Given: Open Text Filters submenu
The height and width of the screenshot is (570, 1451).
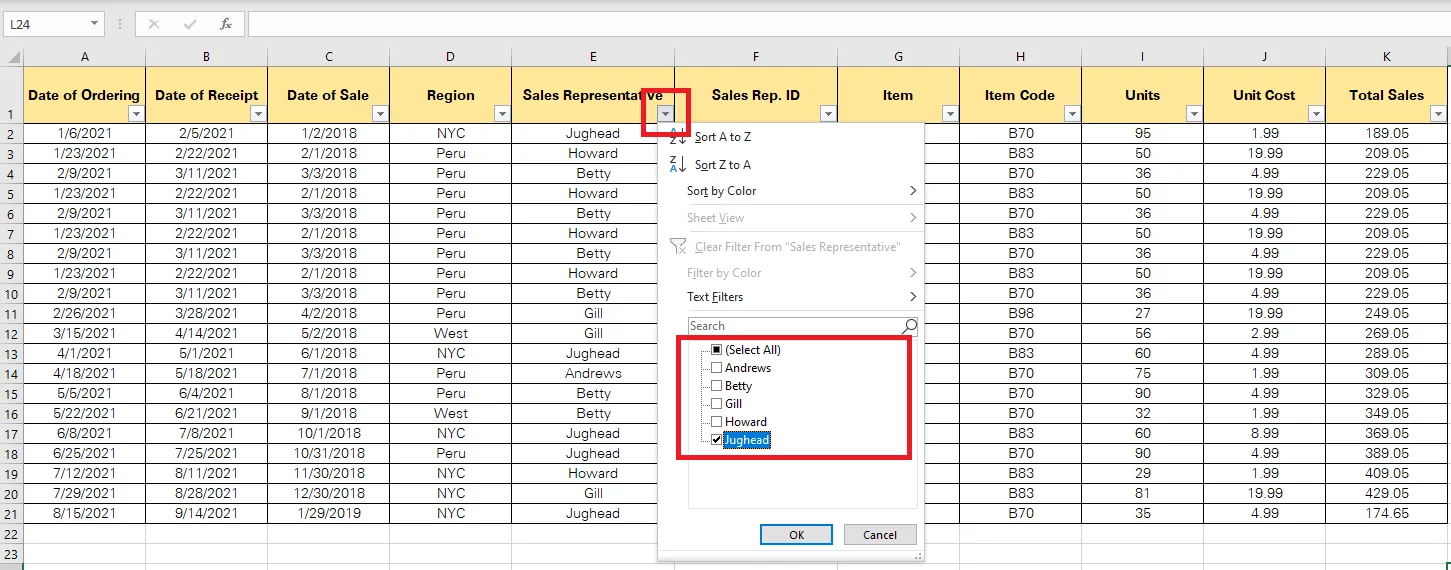Looking at the screenshot, I should 790,297.
